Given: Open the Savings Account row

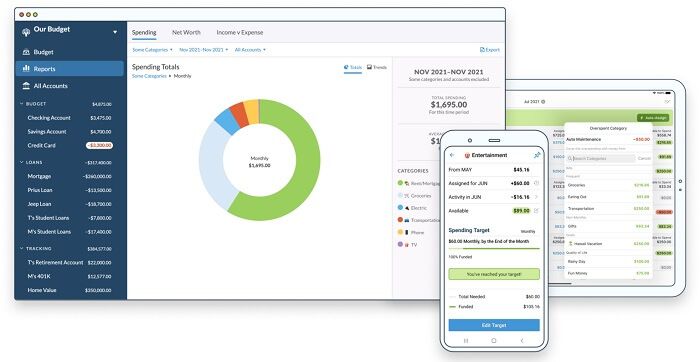Looking at the screenshot, I should click(70, 132).
